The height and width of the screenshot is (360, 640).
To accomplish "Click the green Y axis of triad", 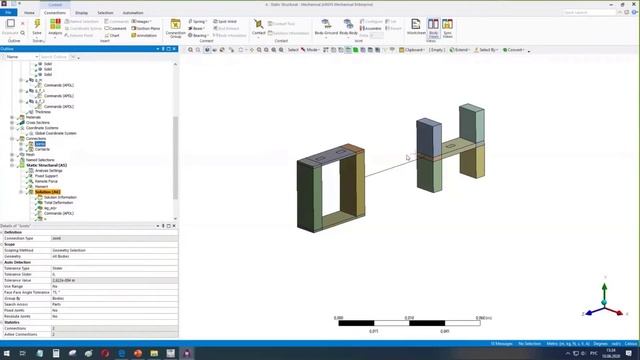I will (x=604, y=291).
